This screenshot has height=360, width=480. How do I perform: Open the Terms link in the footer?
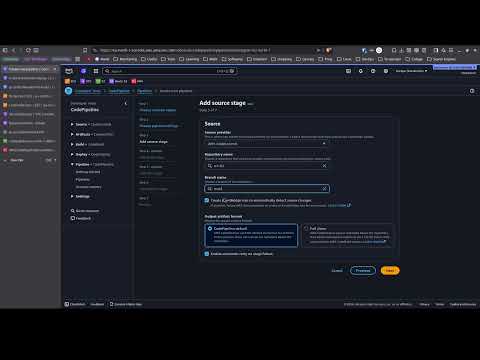point(440,304)
